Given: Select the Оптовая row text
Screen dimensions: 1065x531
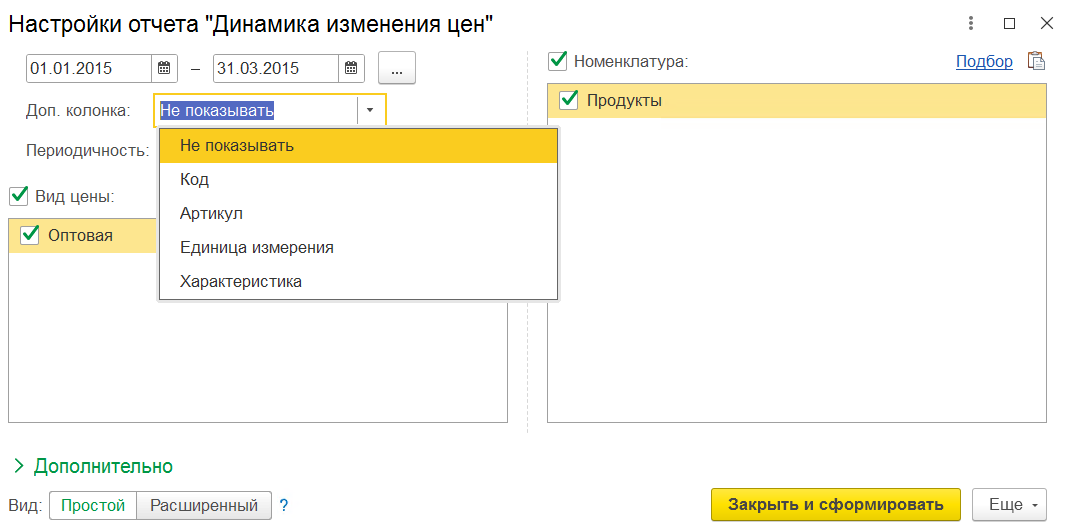Looking at the screenshot, I should 80,236.
